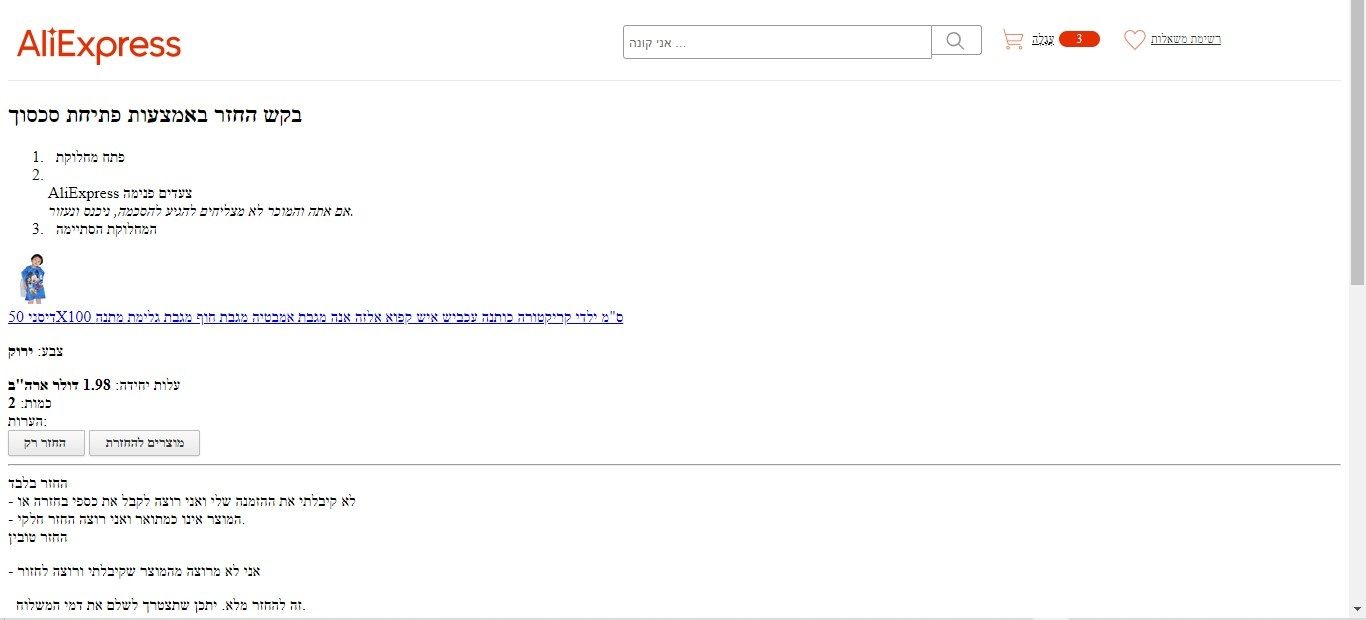Select step three text 'המחלוקת הסתיימה'

coord(106,229)
